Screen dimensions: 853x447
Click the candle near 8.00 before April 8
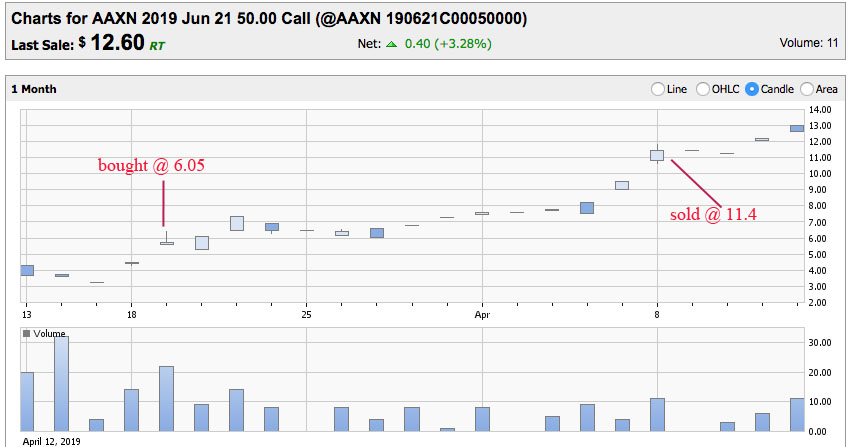[587, 208]
